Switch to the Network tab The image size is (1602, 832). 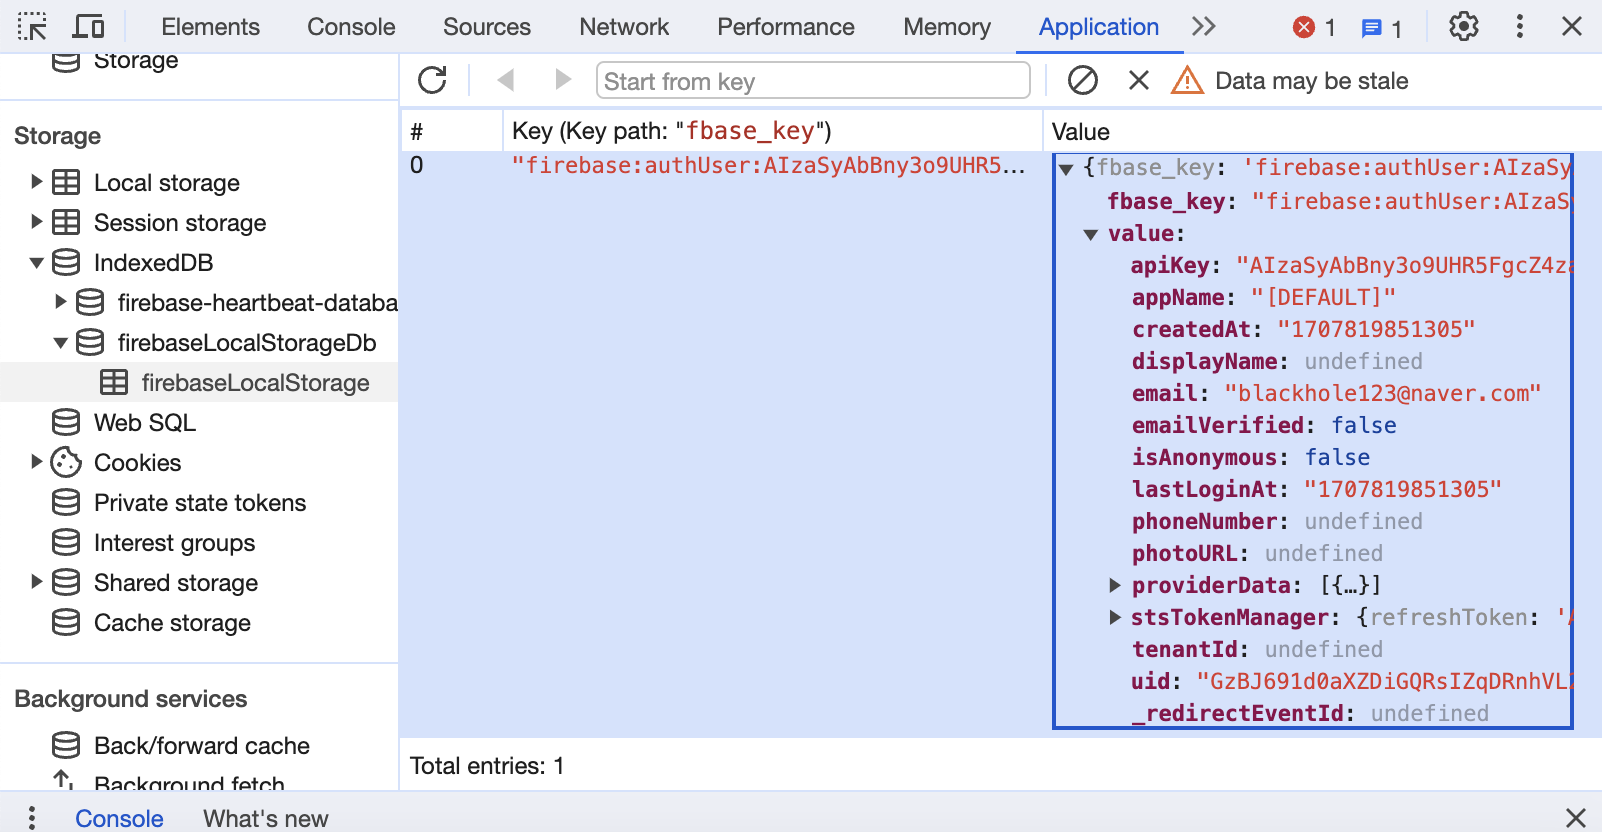click(x=624, y=27)
